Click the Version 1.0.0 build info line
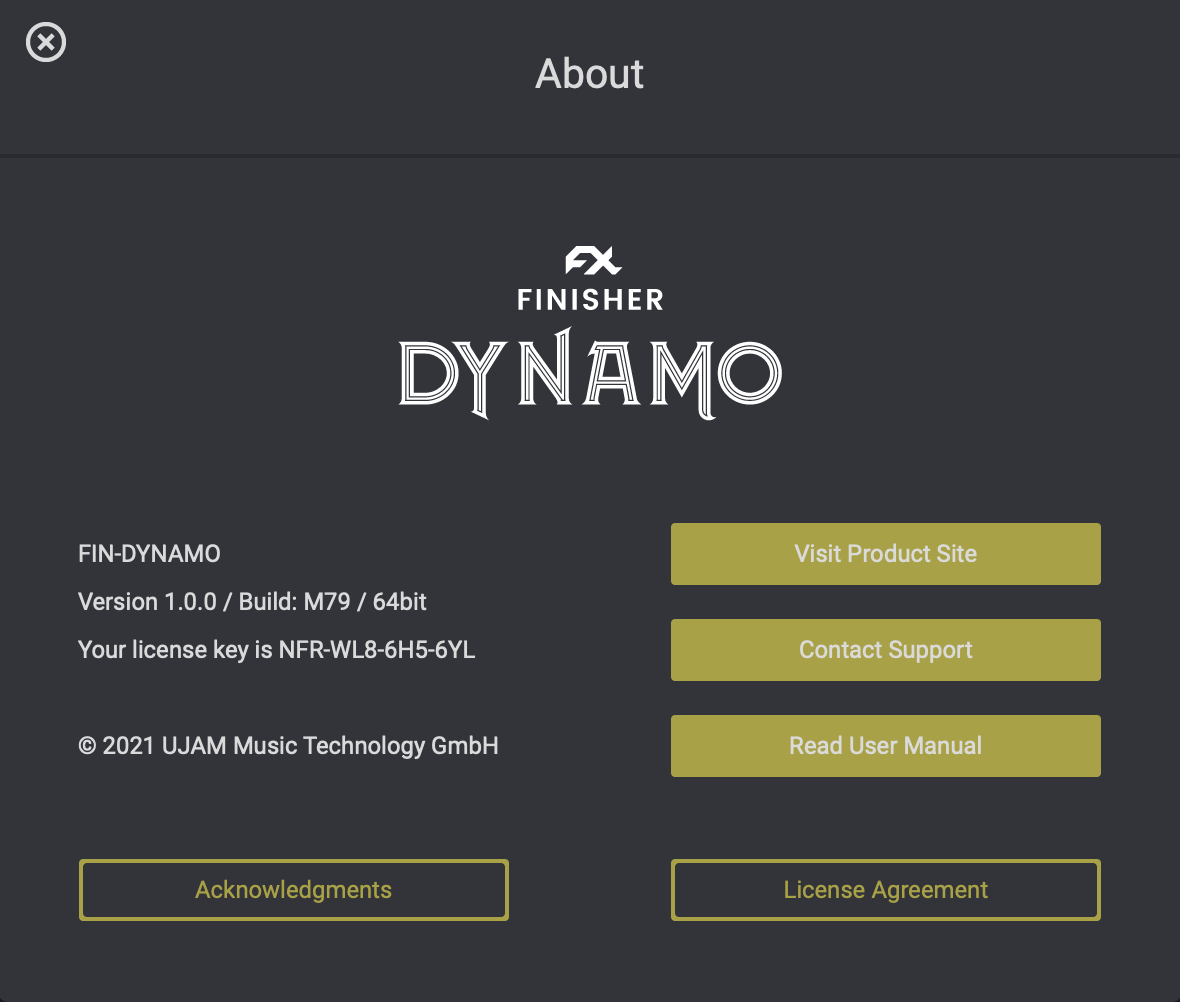 tap(252, 602)
